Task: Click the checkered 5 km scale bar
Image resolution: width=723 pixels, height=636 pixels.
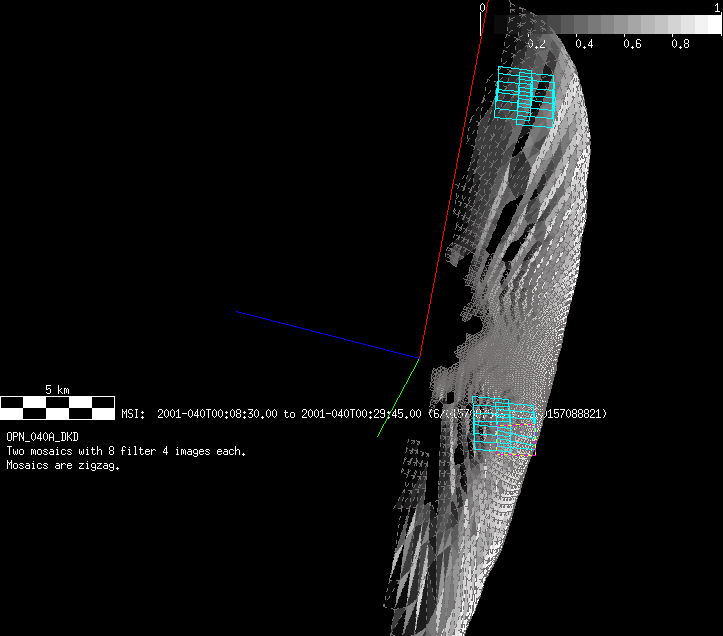Action: 58,407
